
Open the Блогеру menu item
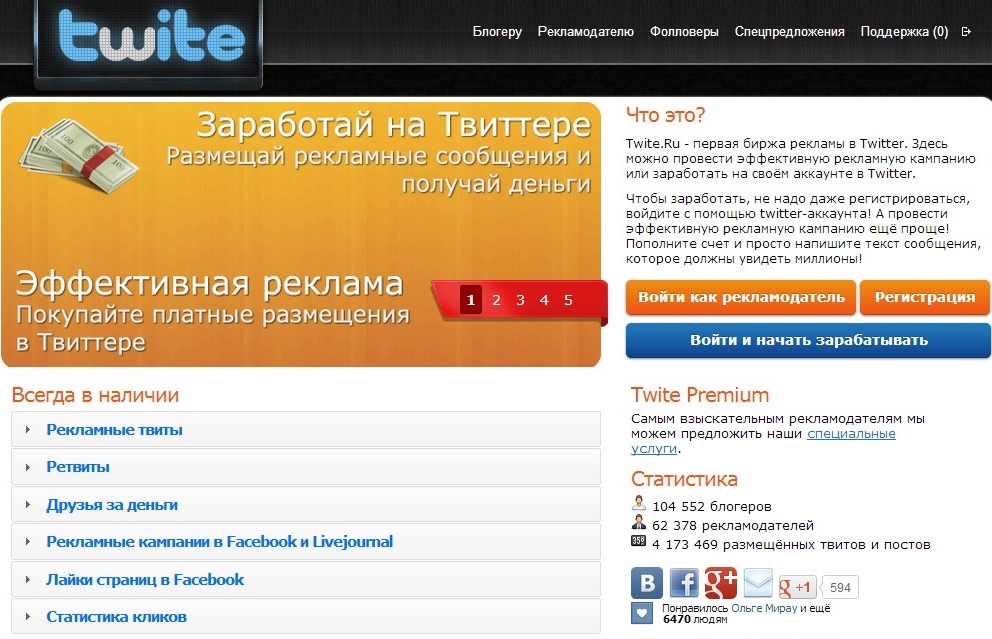tap(497, 32)
